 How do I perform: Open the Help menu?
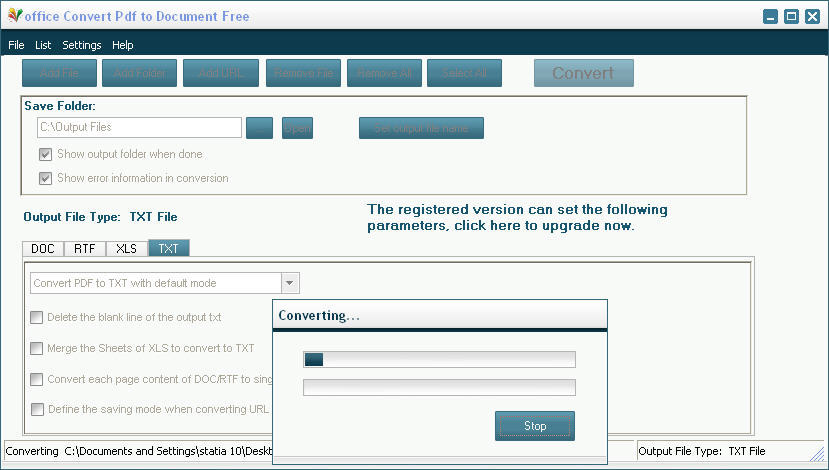pyautogui.click(x=122, y=45)
